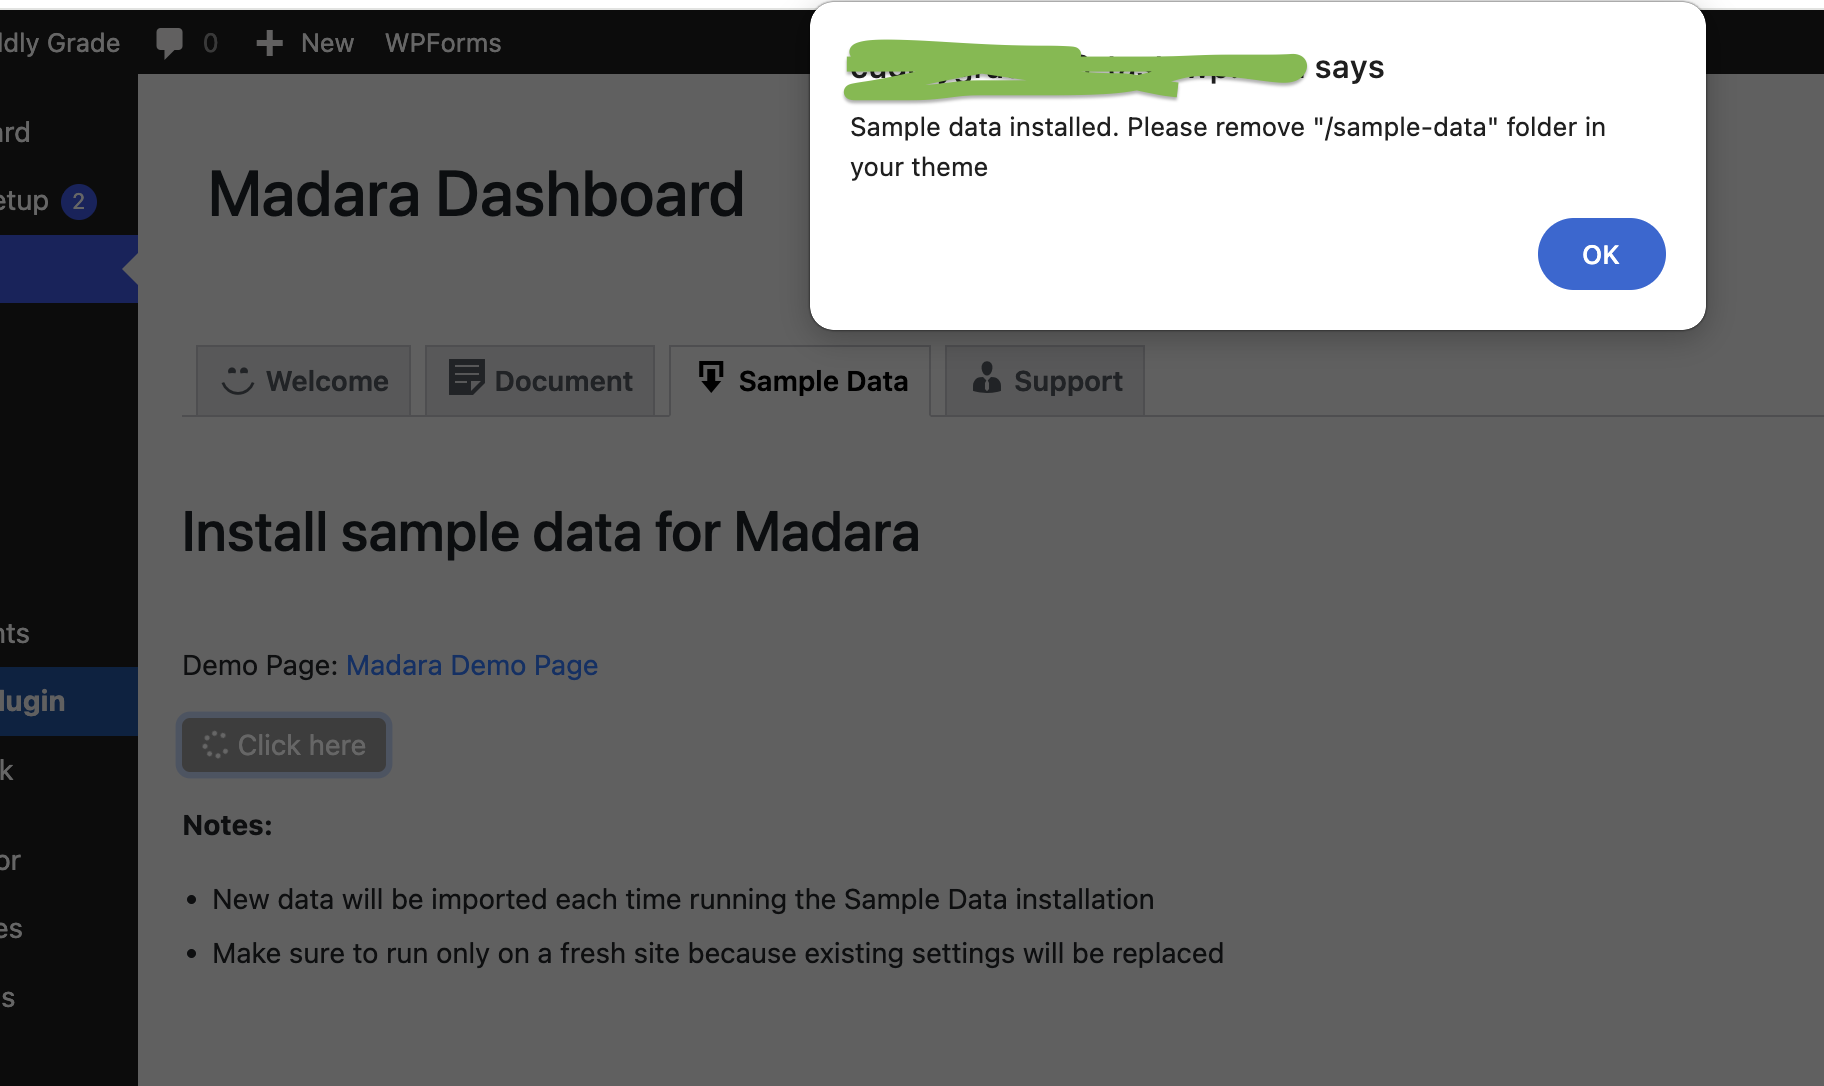Click the comments speech bubble icon
The image size is (1824, 1086).
click(x=170, y=43)
